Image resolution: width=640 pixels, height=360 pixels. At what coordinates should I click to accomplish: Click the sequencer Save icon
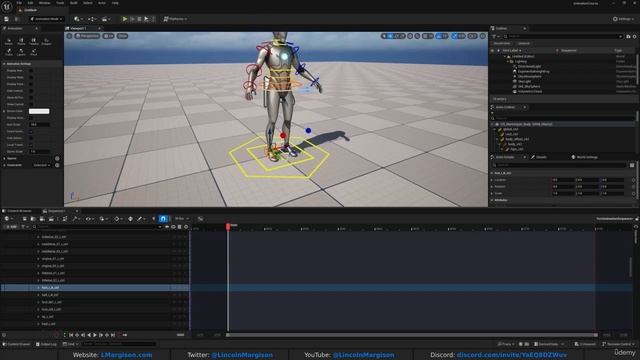pos(24,219)
